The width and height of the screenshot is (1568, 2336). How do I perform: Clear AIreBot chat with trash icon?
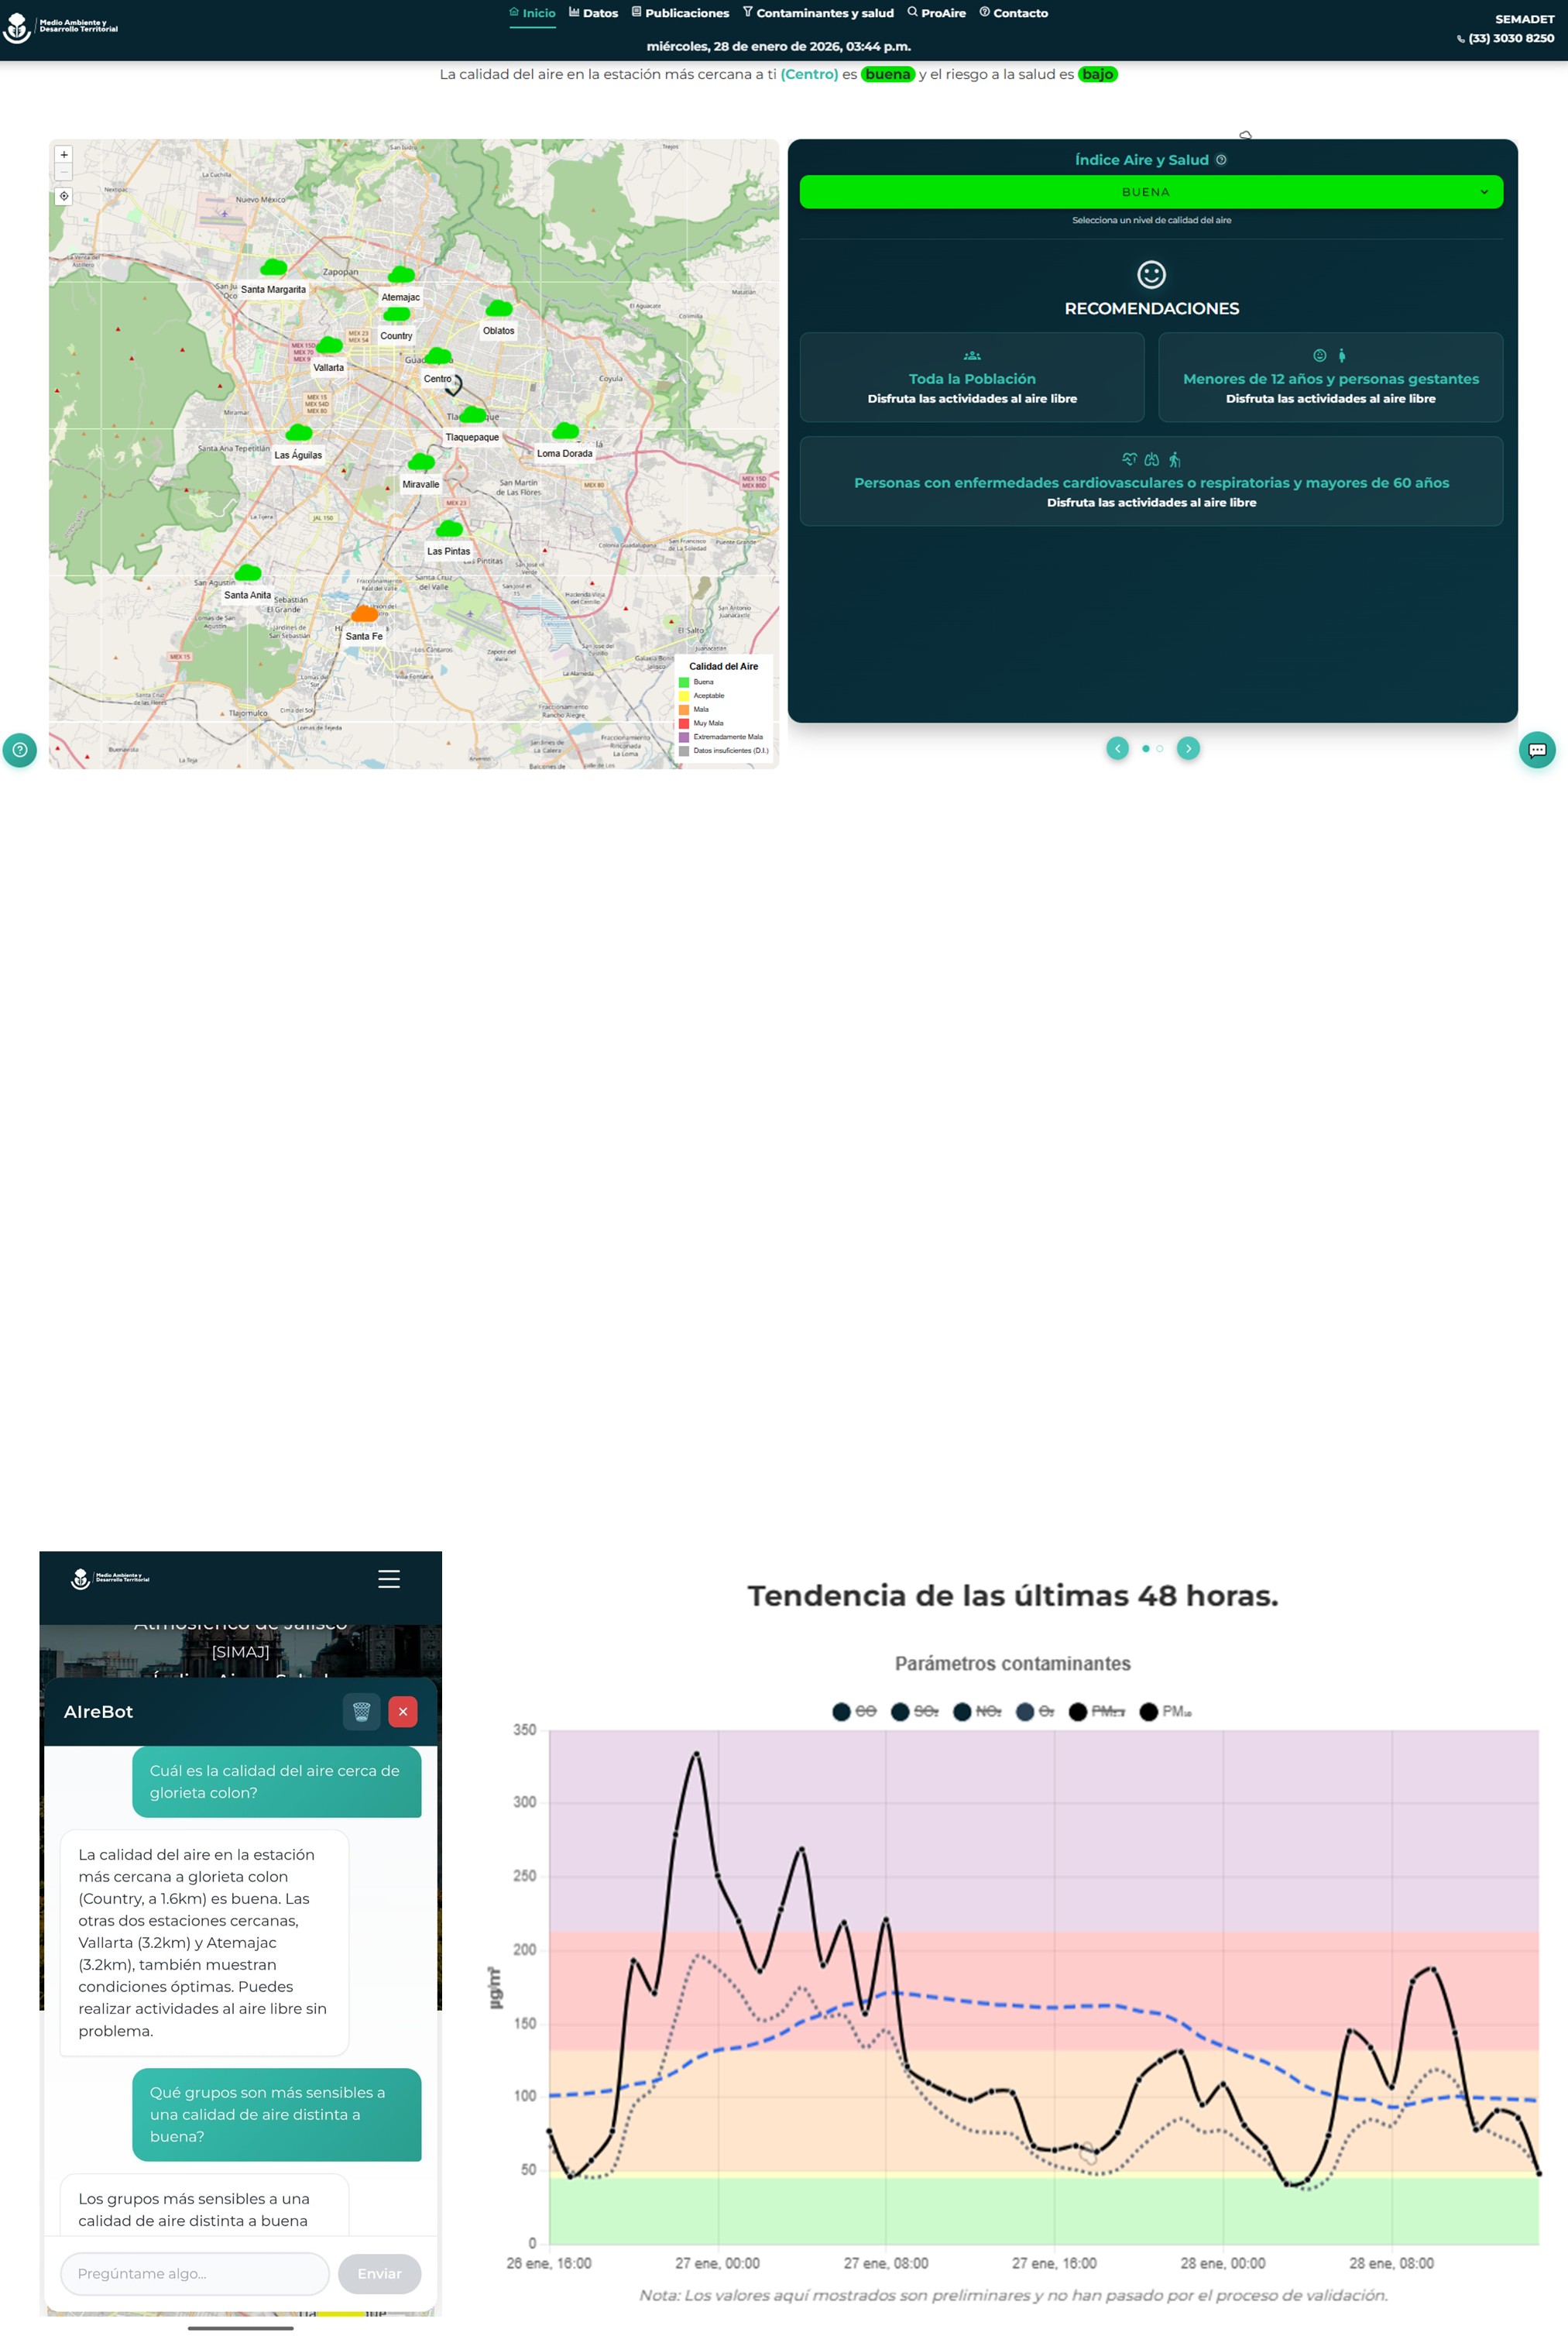click(x=361, y=1711)
